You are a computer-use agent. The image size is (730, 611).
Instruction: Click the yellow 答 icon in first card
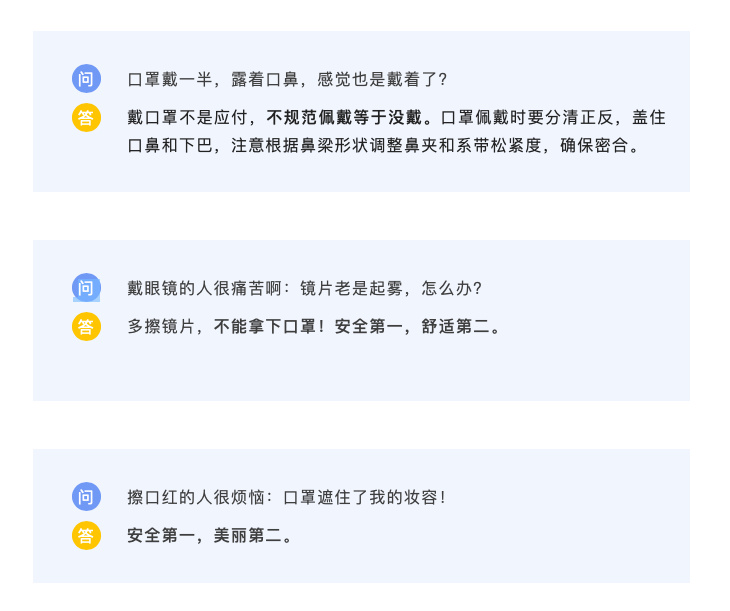click(86, 117)
